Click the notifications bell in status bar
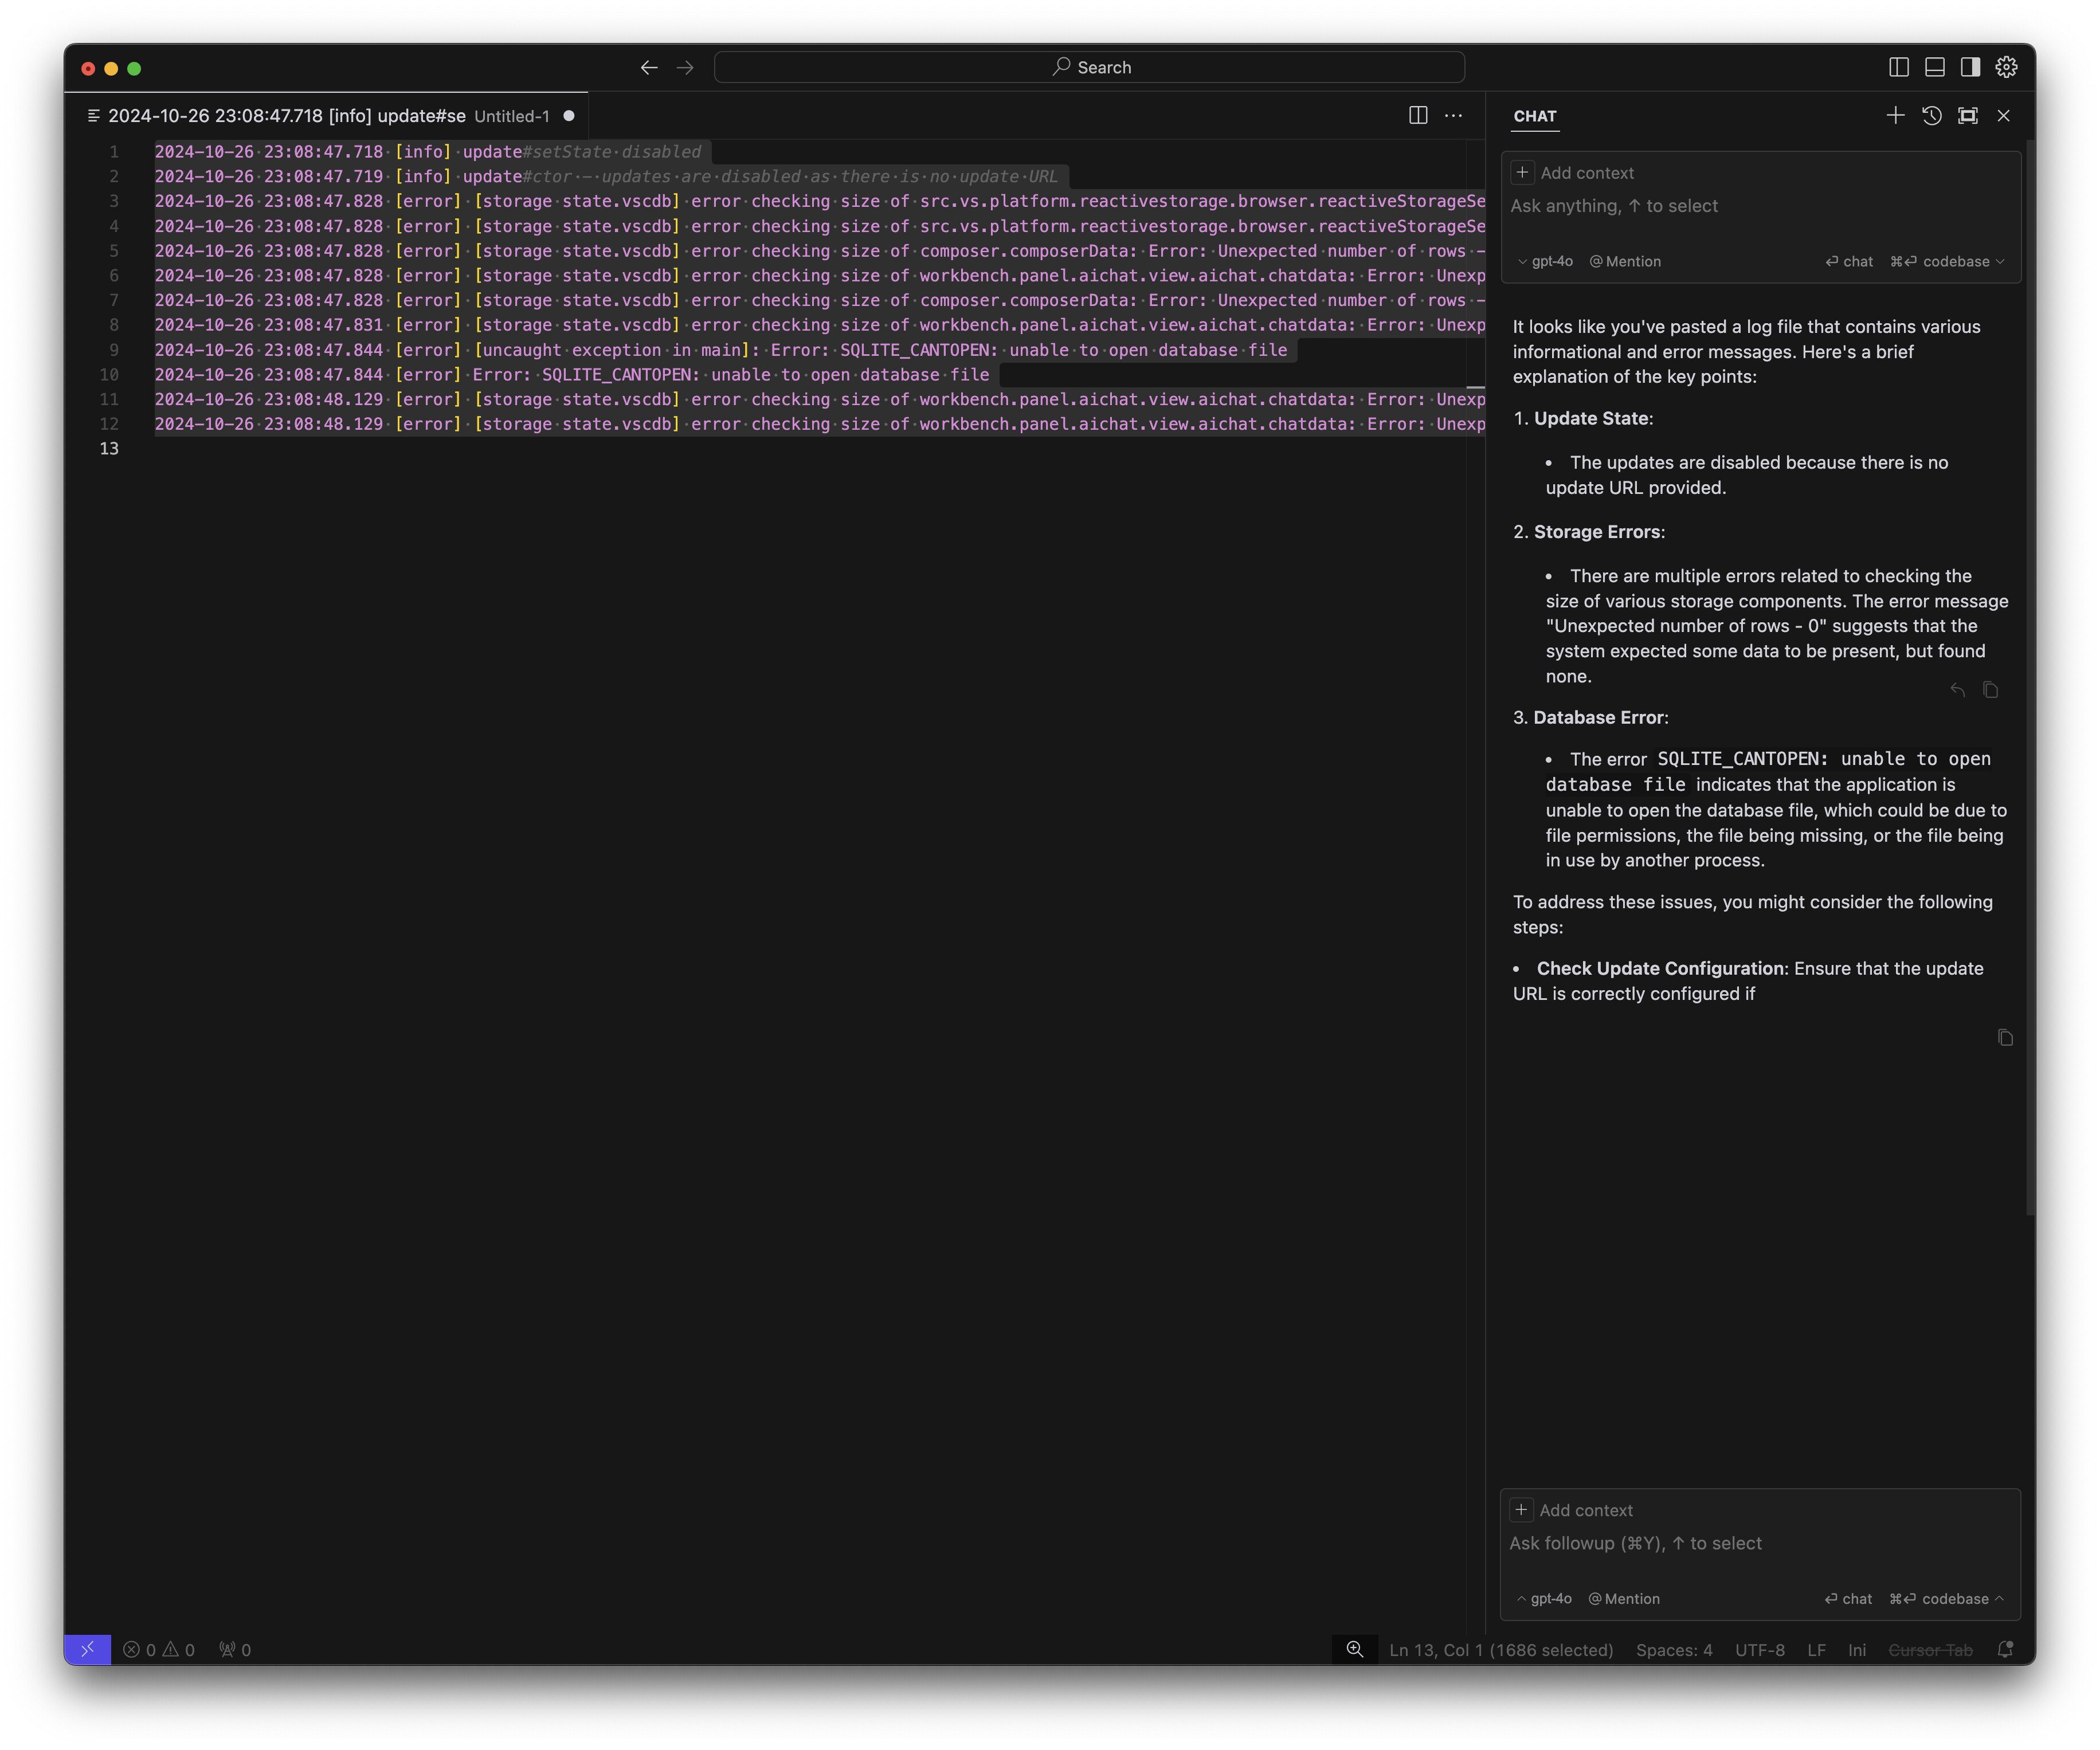Image resolution: width=2100 pixels, height=1750 pixels. tap(2004, 1650)
